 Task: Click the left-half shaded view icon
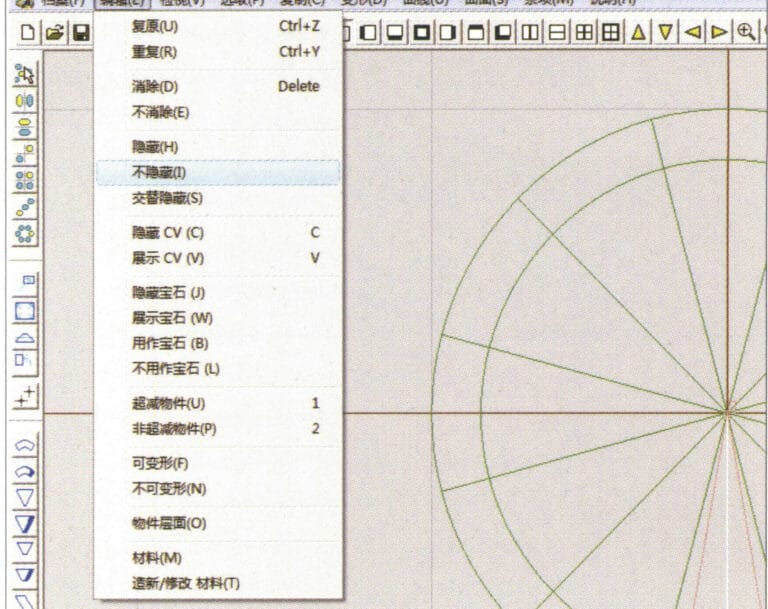[368, 32]
